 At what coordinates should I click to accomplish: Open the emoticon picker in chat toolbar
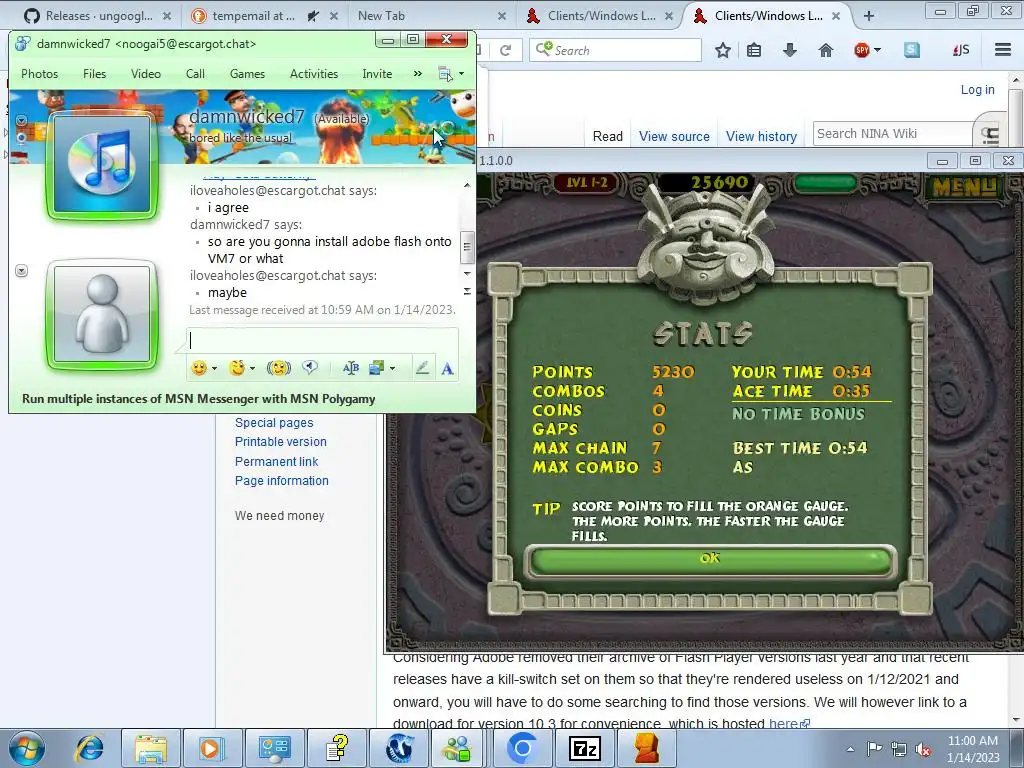pos(199,368)
